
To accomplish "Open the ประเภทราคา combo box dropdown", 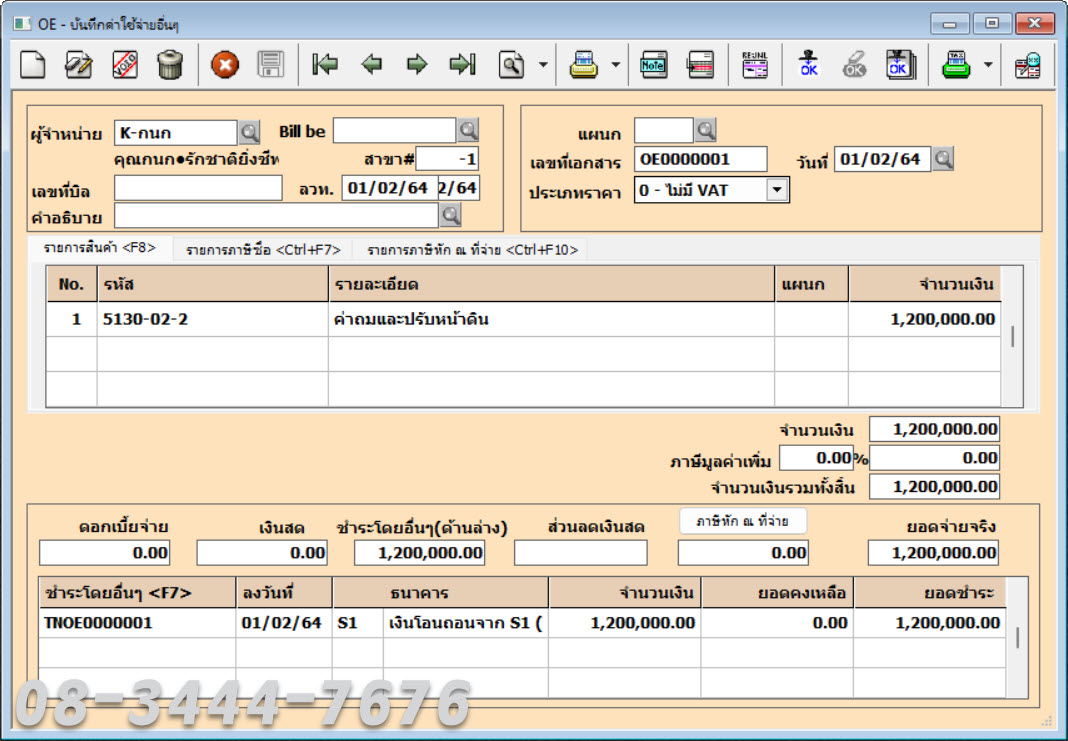I will tap(777, 190).
